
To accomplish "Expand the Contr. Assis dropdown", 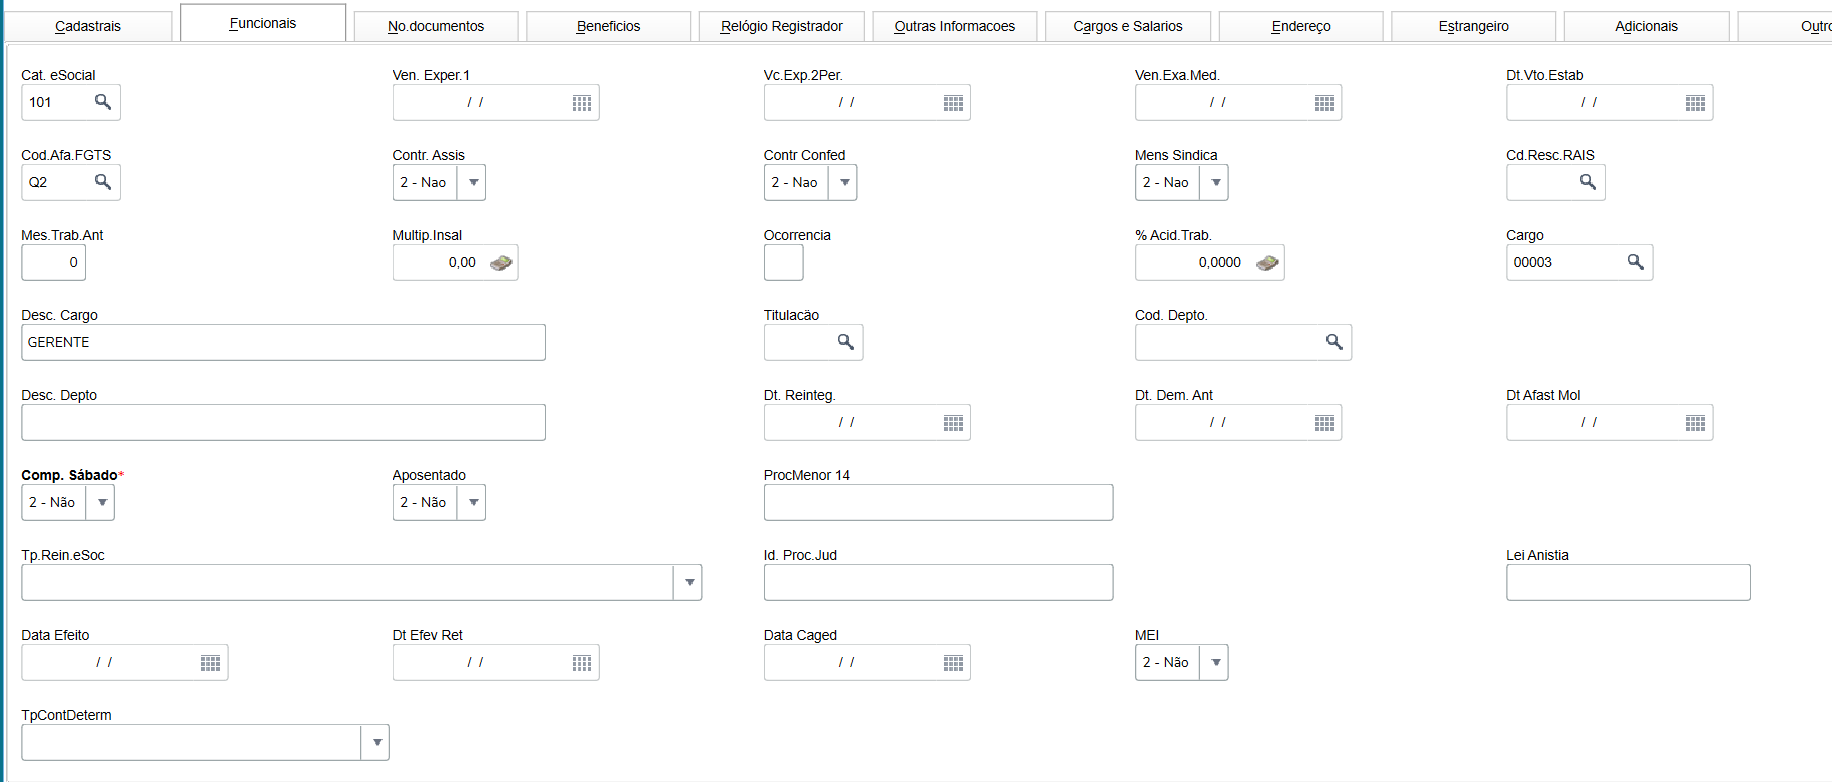I will pos(473,183).
